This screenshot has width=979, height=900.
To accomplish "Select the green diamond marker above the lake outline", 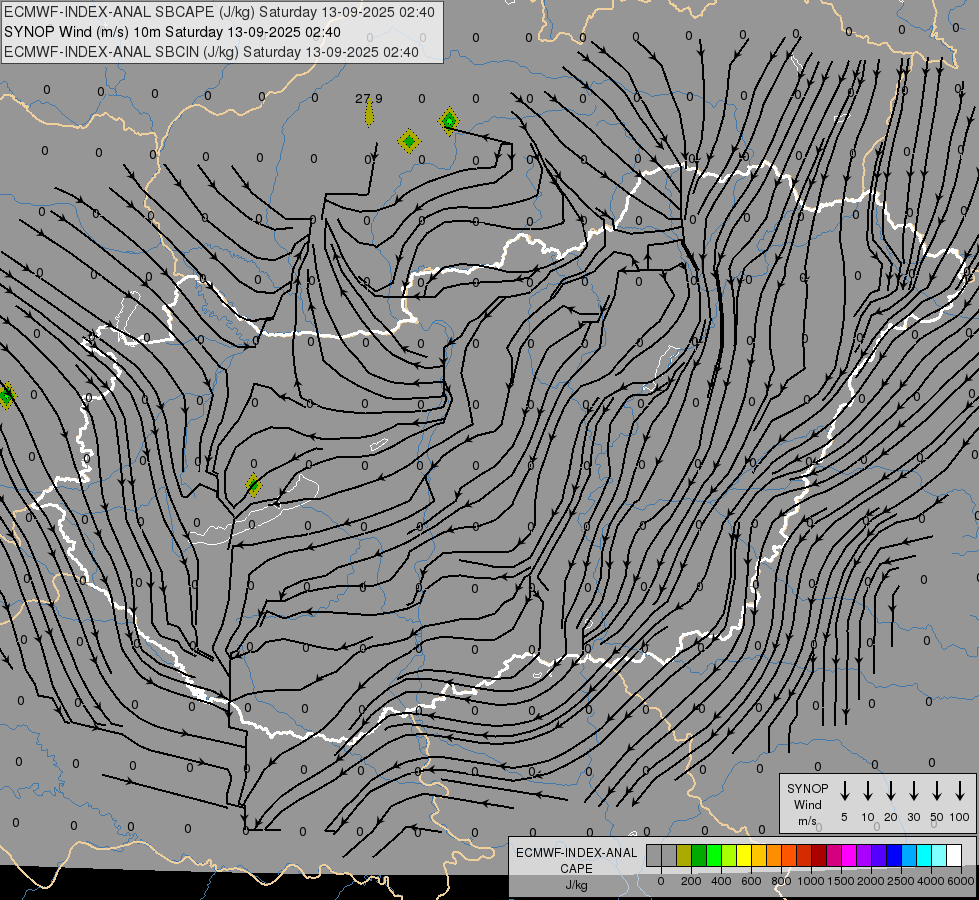I will [x=253, y=485].
